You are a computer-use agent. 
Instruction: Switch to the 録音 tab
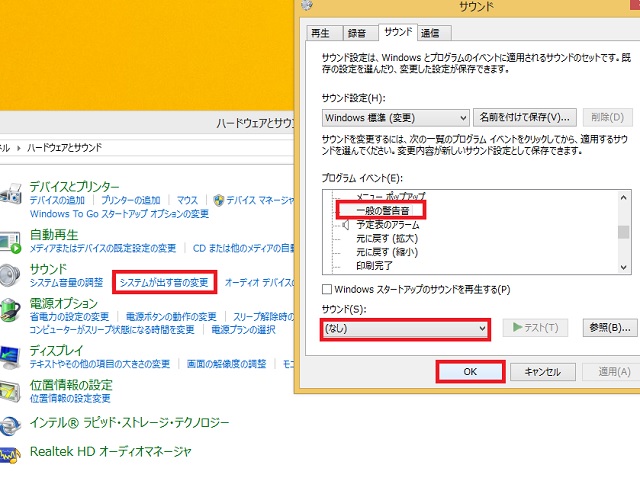pos(358,32)
